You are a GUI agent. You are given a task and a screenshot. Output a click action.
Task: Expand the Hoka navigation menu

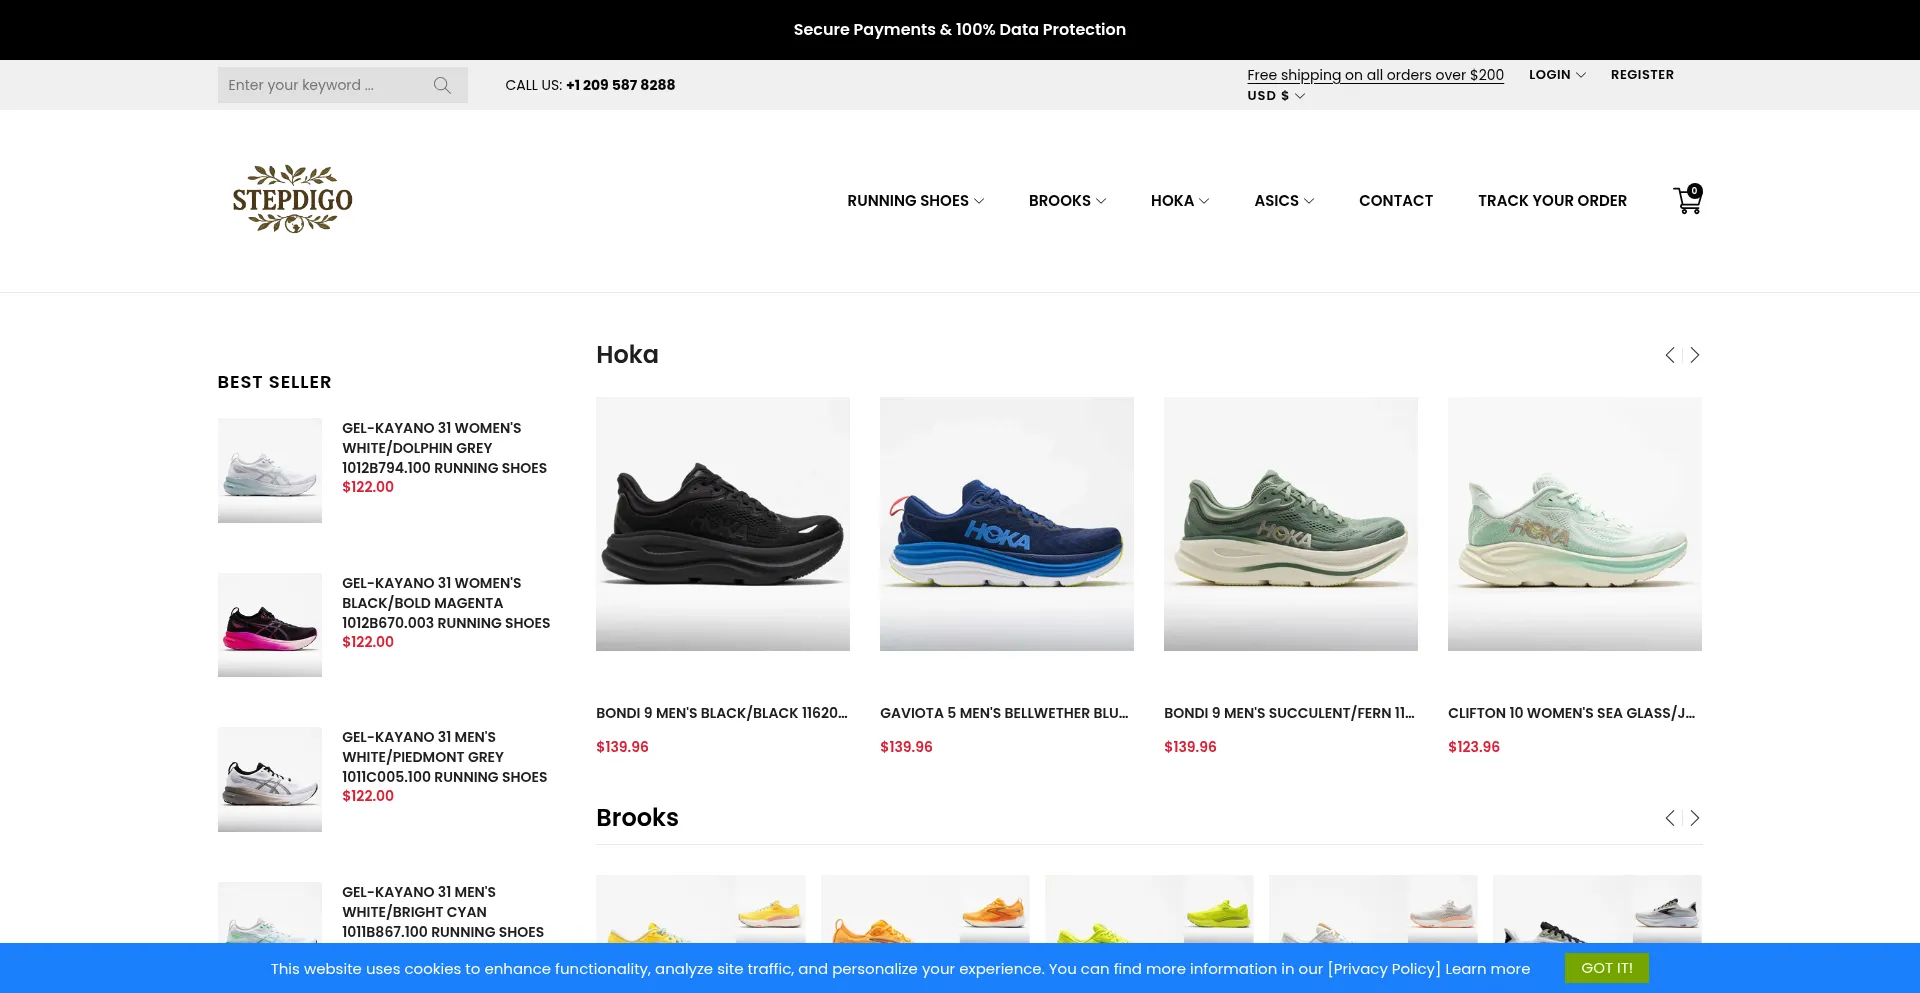coord(1180,201)
